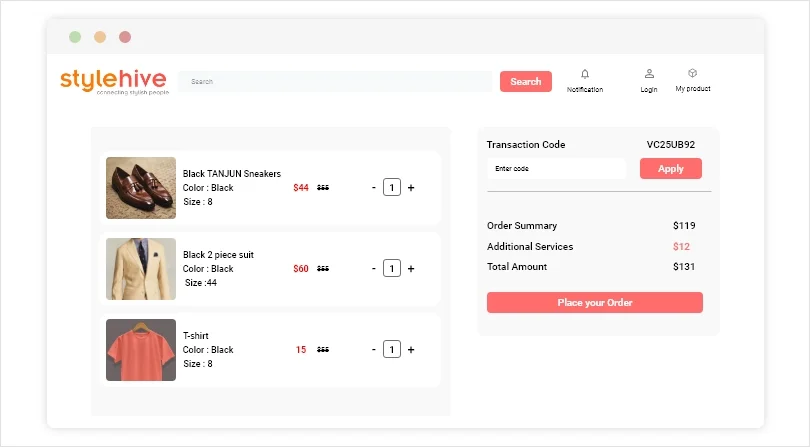Click the T-shirt product title
This screenshot has height=447, width=810.
pyautogui.click(x=196, y=335)
